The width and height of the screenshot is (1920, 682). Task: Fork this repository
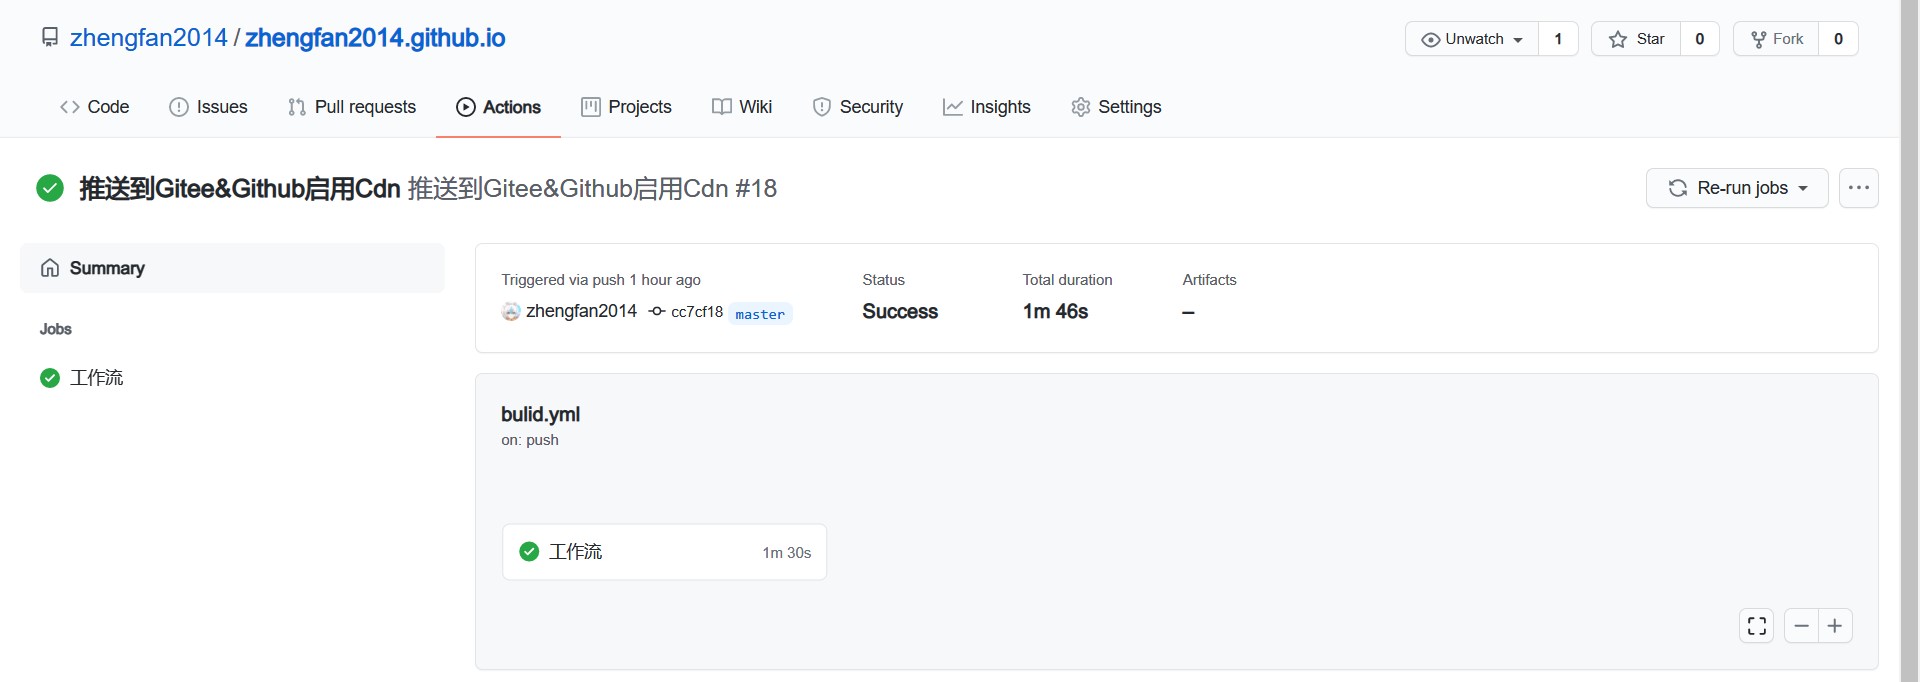pos(1776,39)
